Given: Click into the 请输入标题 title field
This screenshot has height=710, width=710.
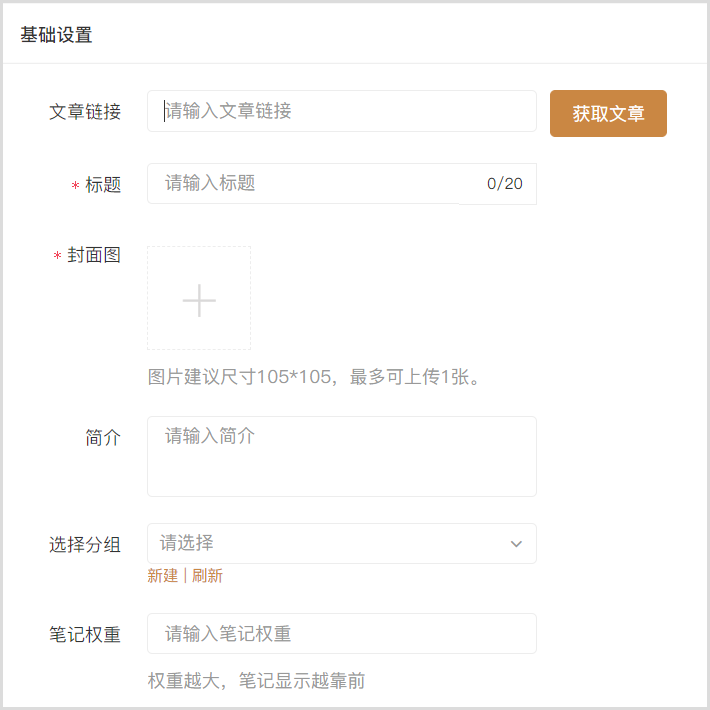Looking at the screenshot, I should (310, 184).
